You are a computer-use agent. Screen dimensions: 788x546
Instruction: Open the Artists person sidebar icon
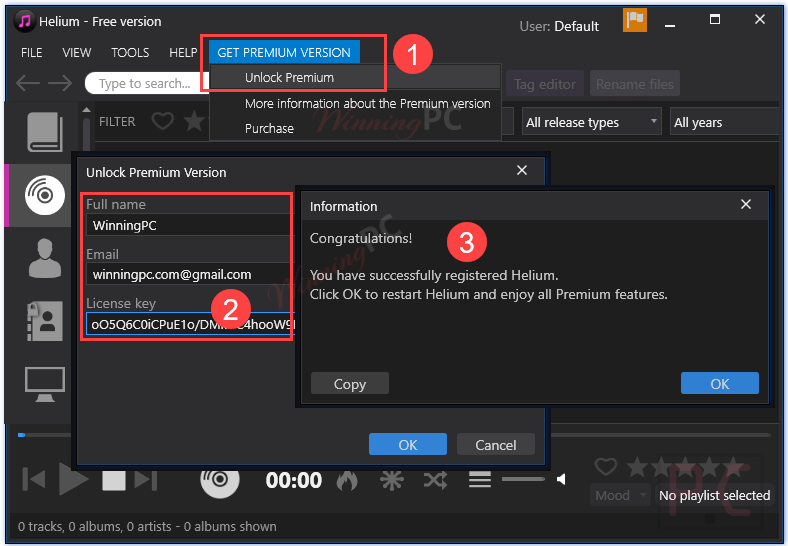(45, 258)
